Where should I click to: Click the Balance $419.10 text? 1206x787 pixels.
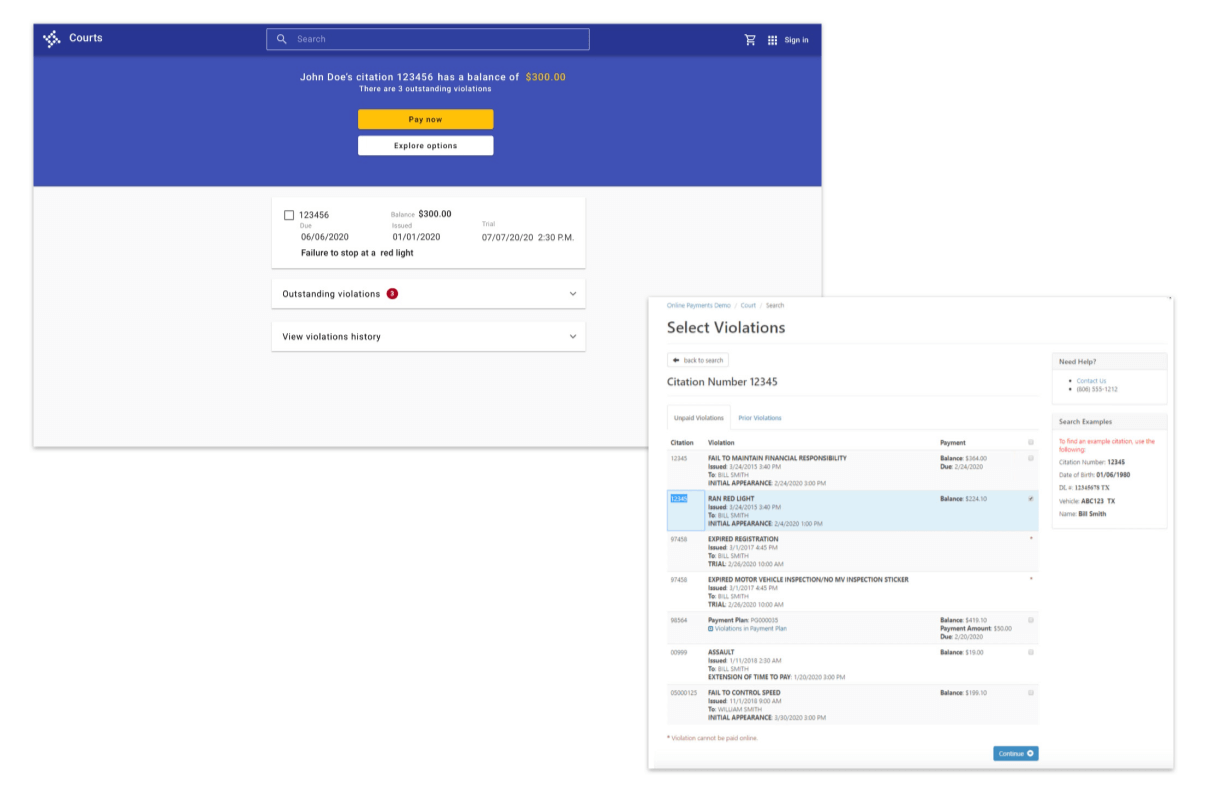(963, 620)
